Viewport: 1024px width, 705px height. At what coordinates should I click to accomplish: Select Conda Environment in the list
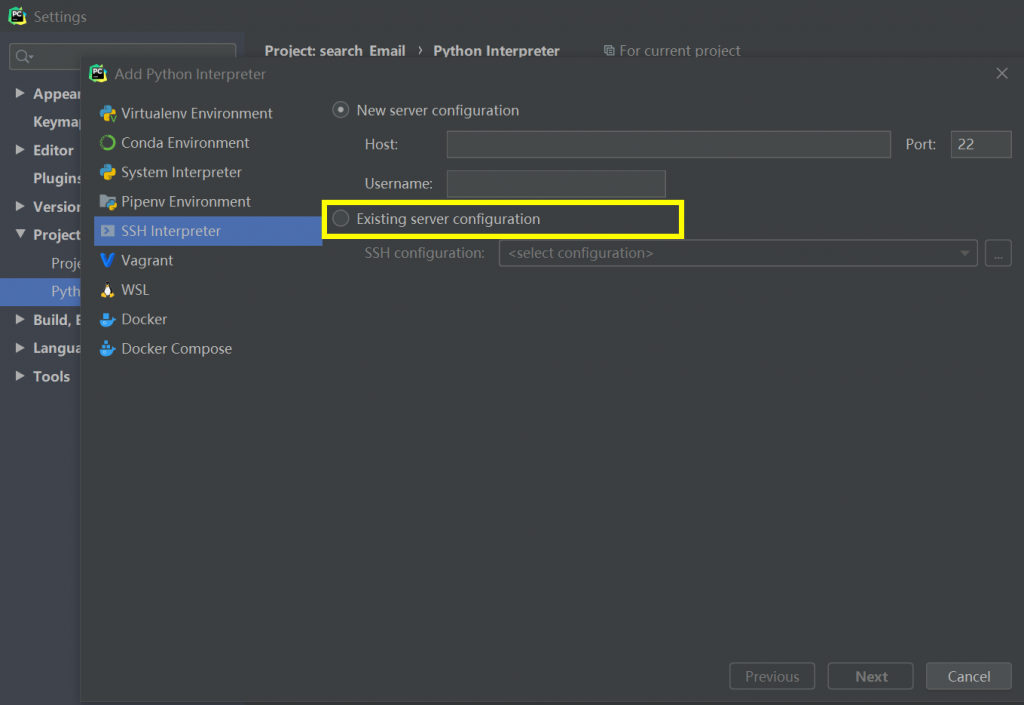coord(208,143)
